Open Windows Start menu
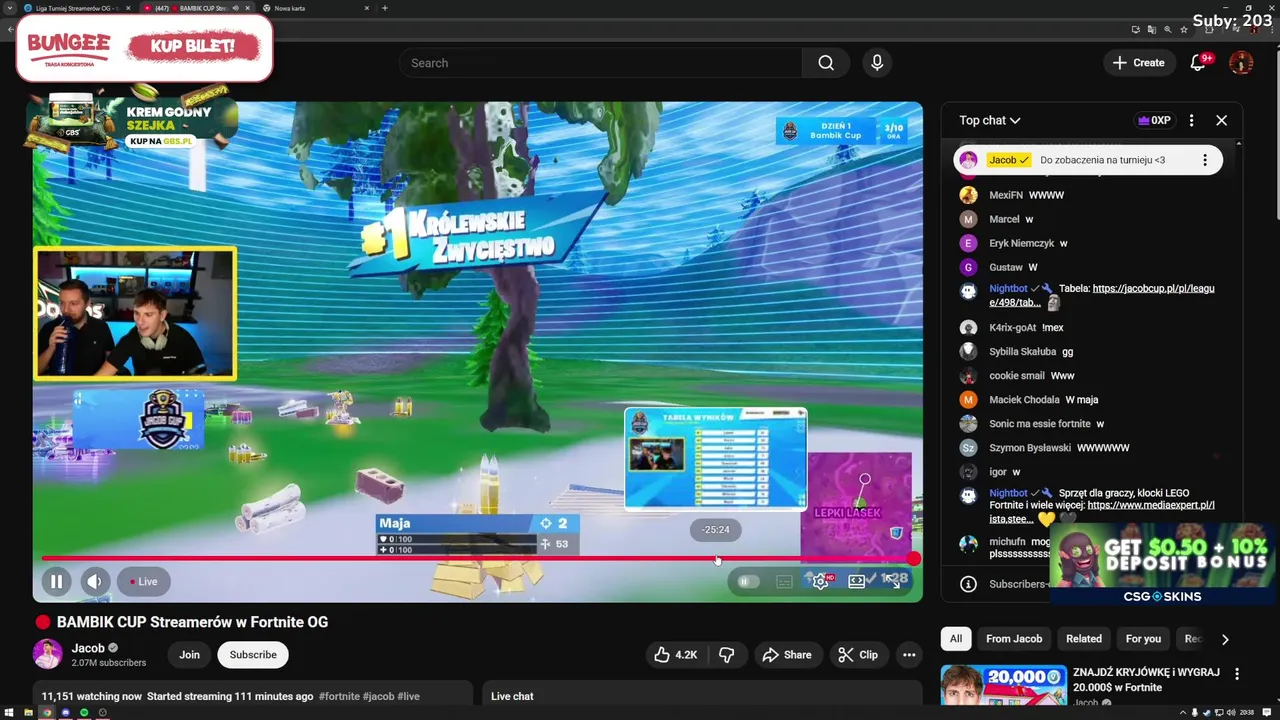1280x720 pixels. (x=10, y=712)
